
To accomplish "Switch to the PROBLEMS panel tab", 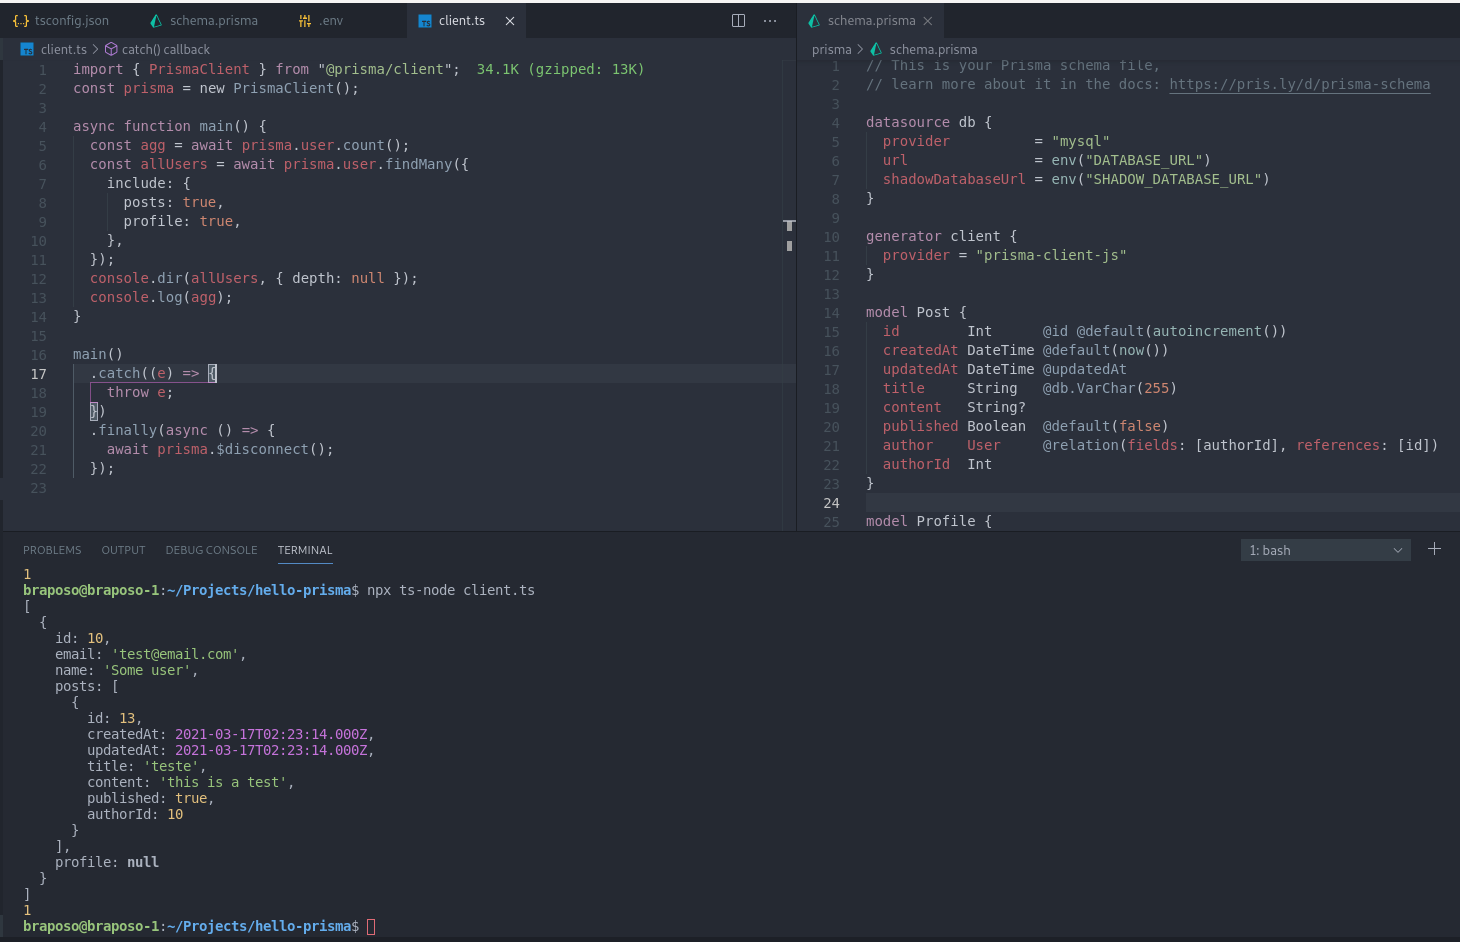I will [52, 549].
